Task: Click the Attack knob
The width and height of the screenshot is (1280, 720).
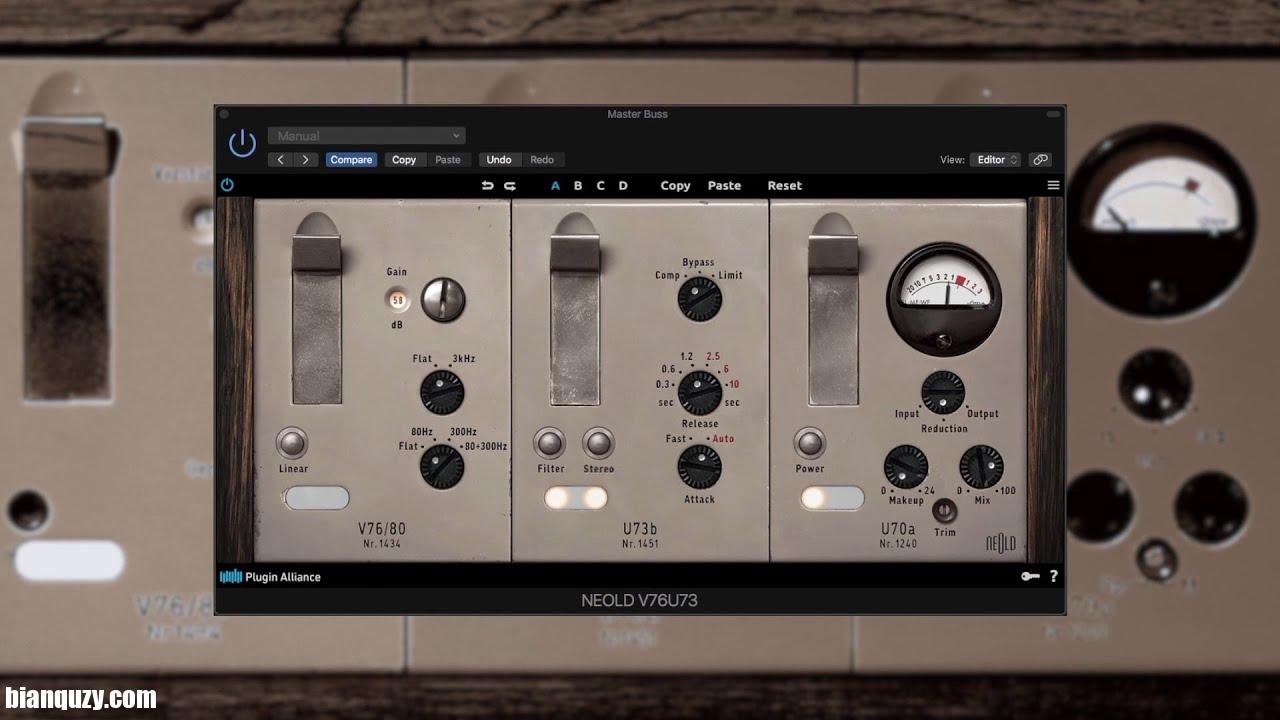Action: (700, 467)
